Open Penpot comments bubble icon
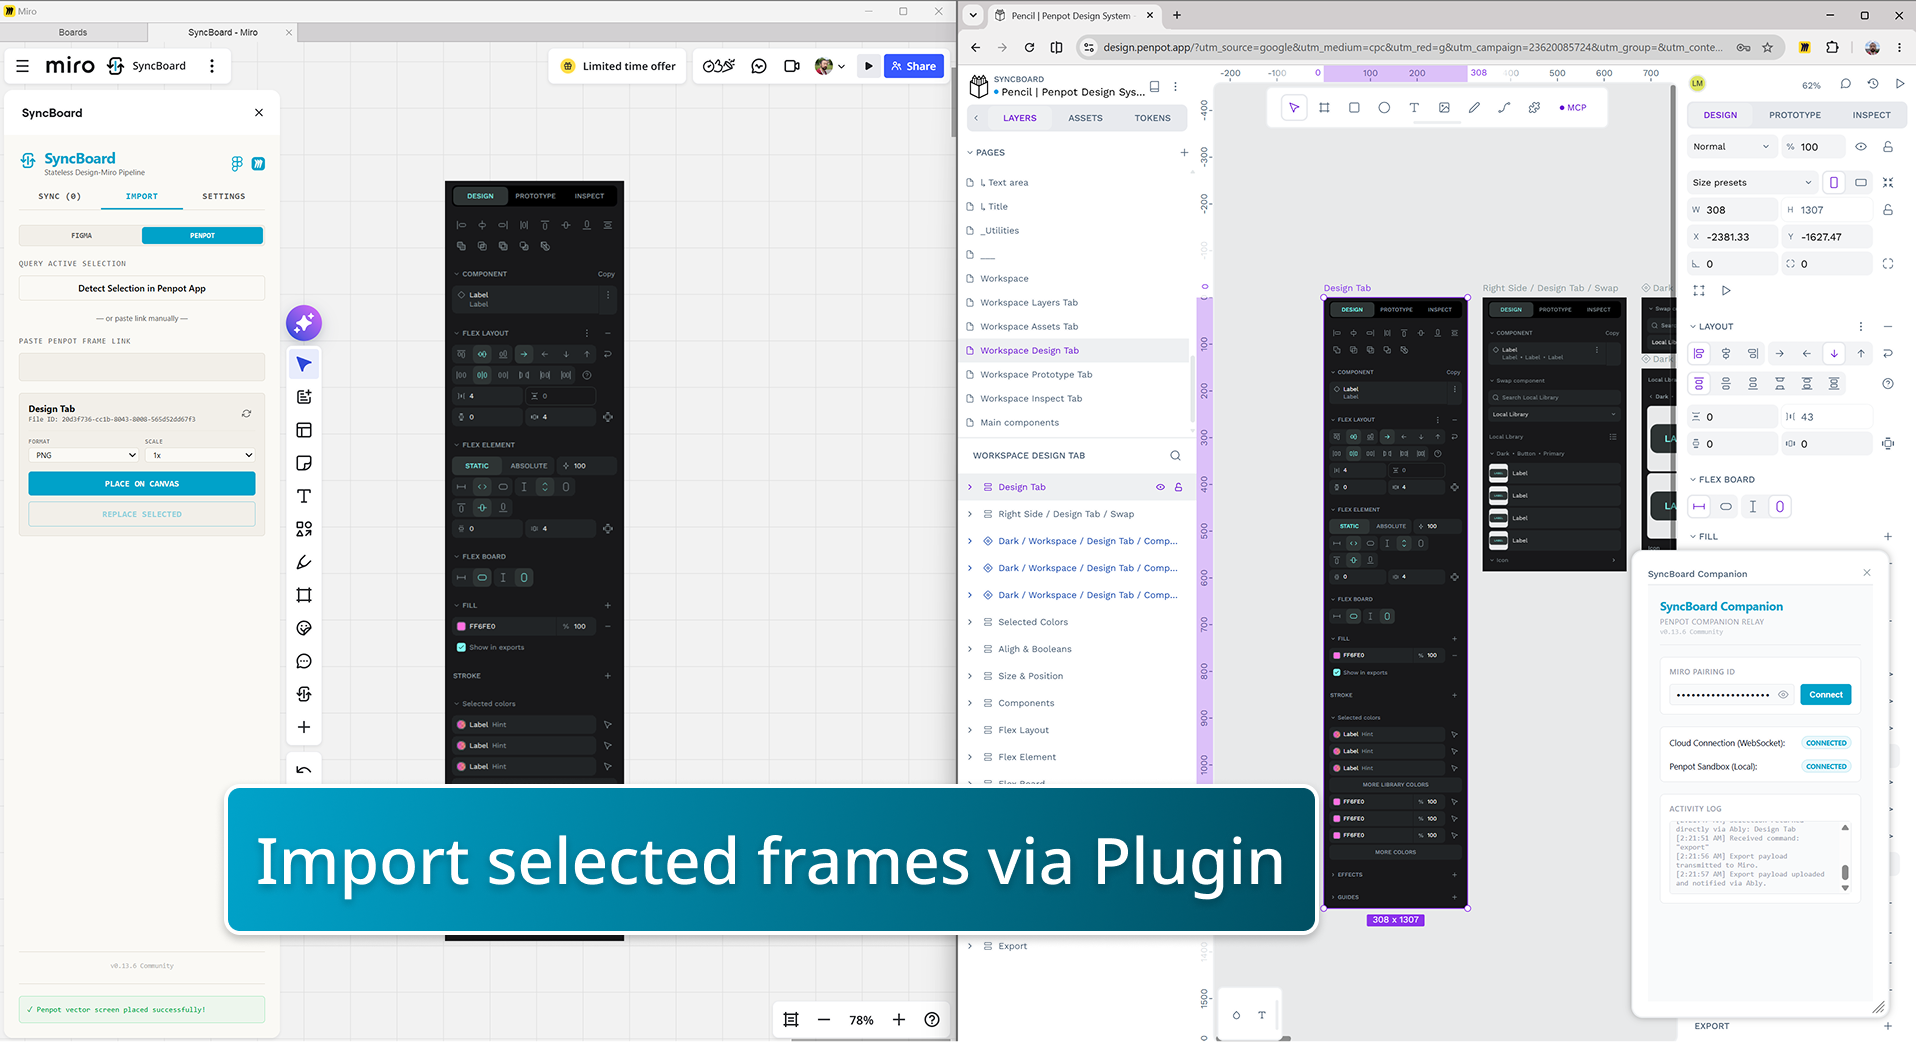The width and height of the screenshot is (1916, 1042). [1846, 84]
